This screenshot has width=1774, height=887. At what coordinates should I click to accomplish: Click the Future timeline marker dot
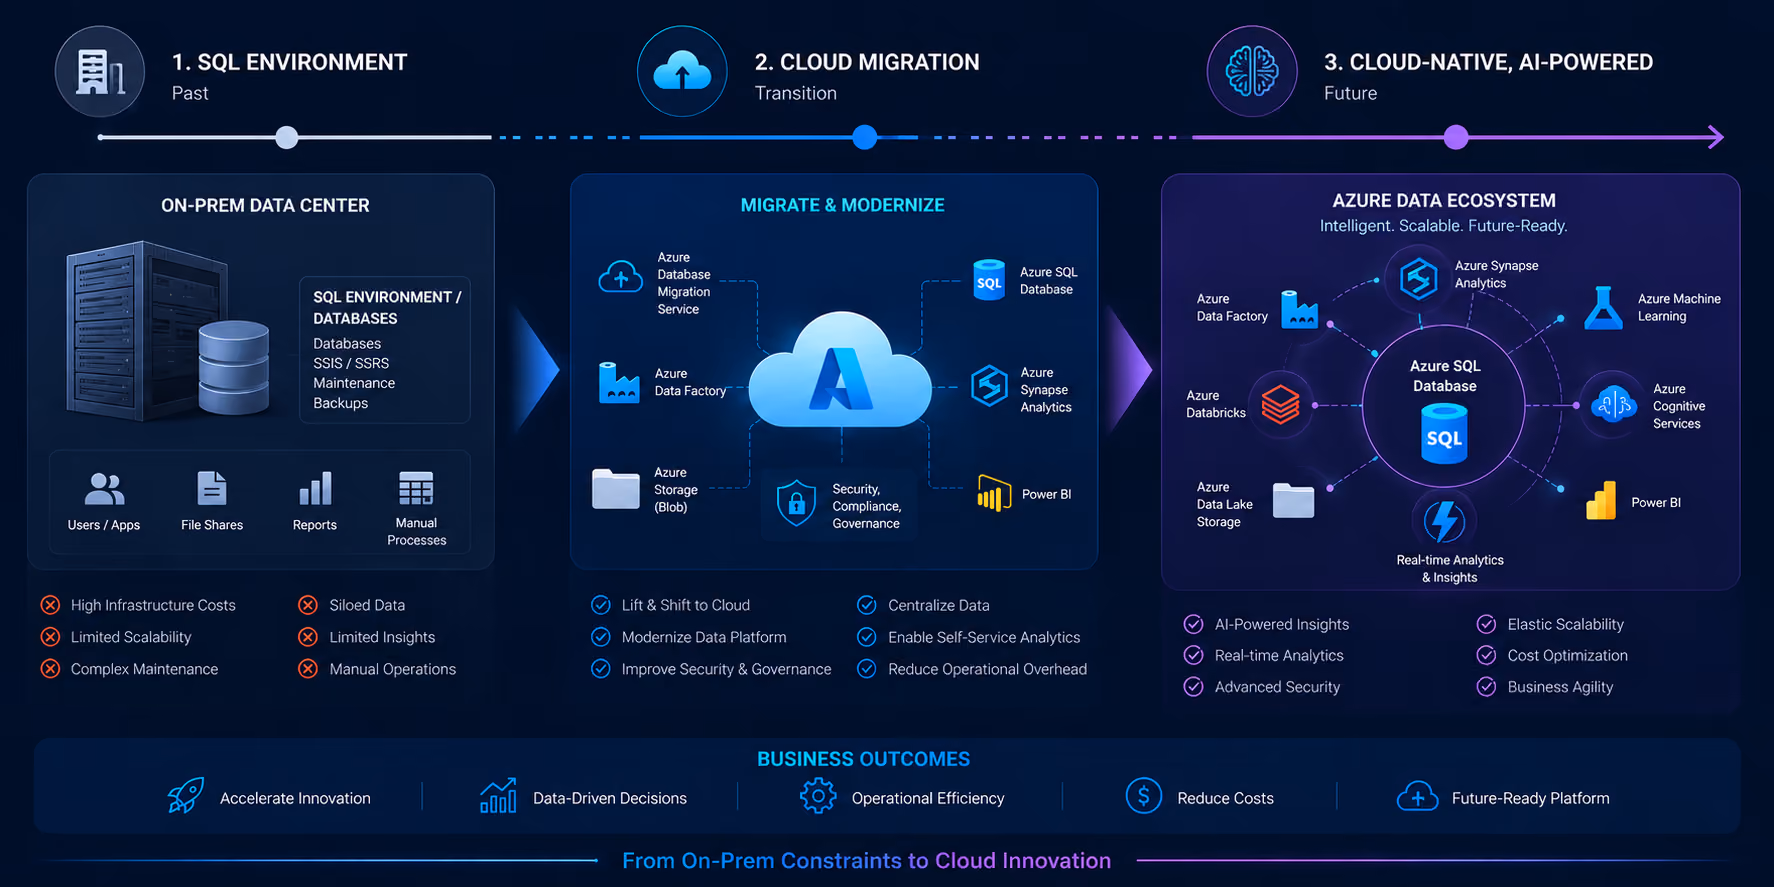click(x=1456, y=137)
